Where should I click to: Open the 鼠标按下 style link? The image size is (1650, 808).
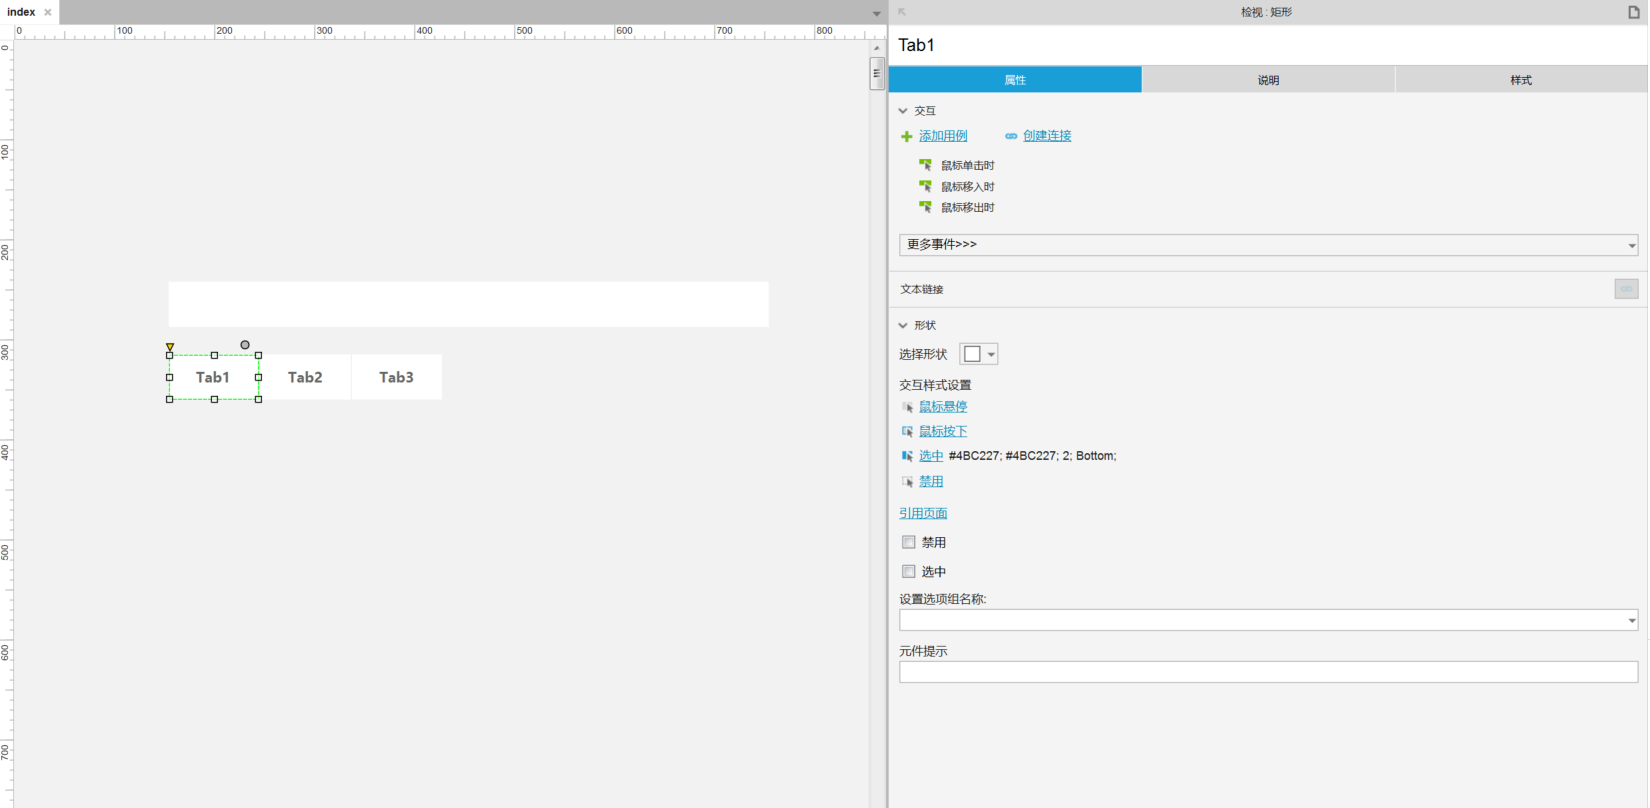943,431
